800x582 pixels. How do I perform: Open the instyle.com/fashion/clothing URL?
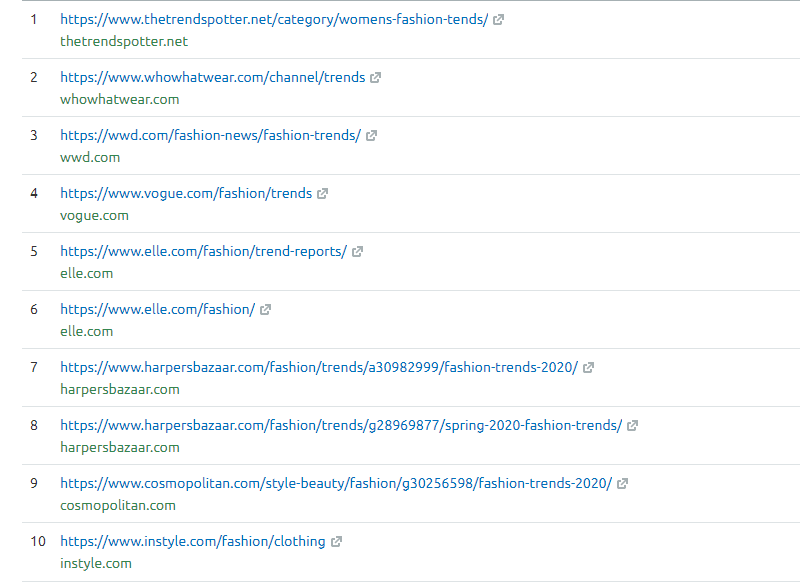(x=193, y=542)
